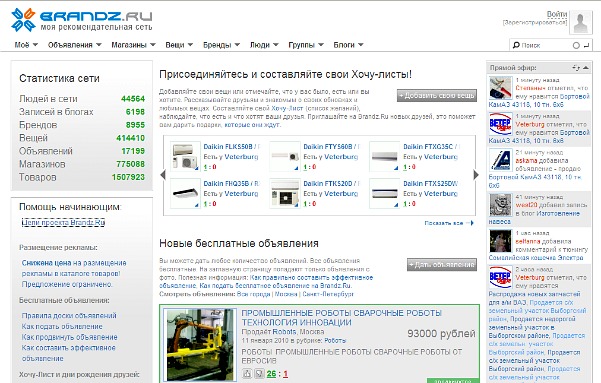Open the Войти login link
Viewport: 601px width, 383px height.
point(557,14)
